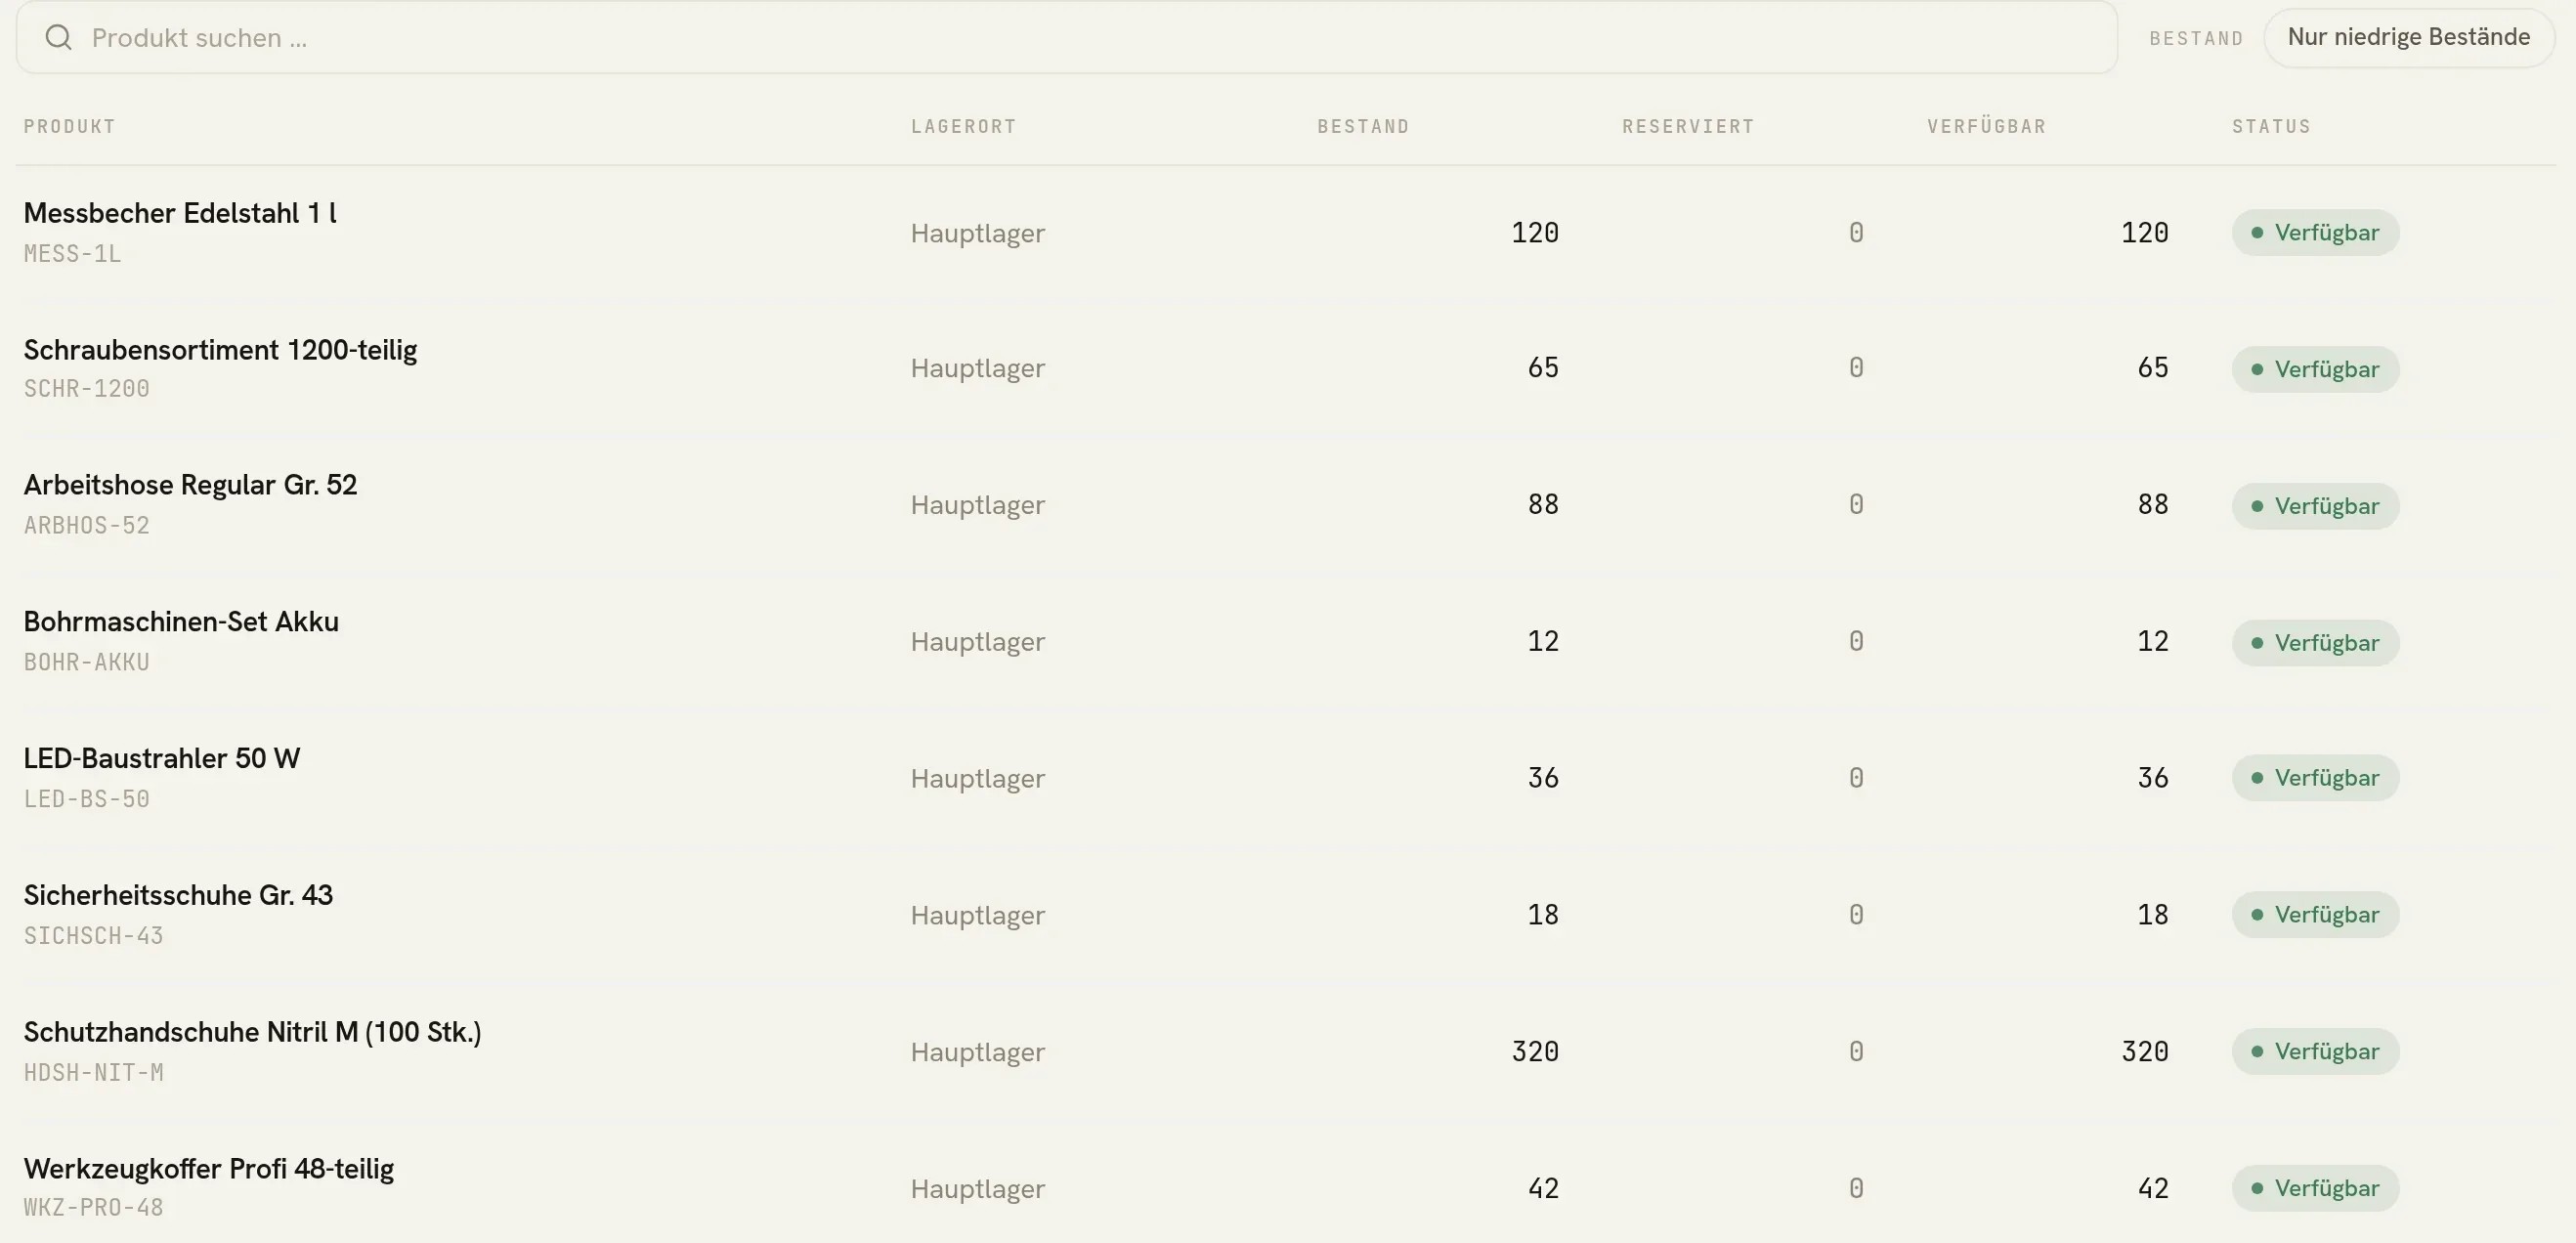Screen dimensions: 2576x1243
Task: Click Hauptlager in LED-Baustrahler row
Action: click(977, 779)
